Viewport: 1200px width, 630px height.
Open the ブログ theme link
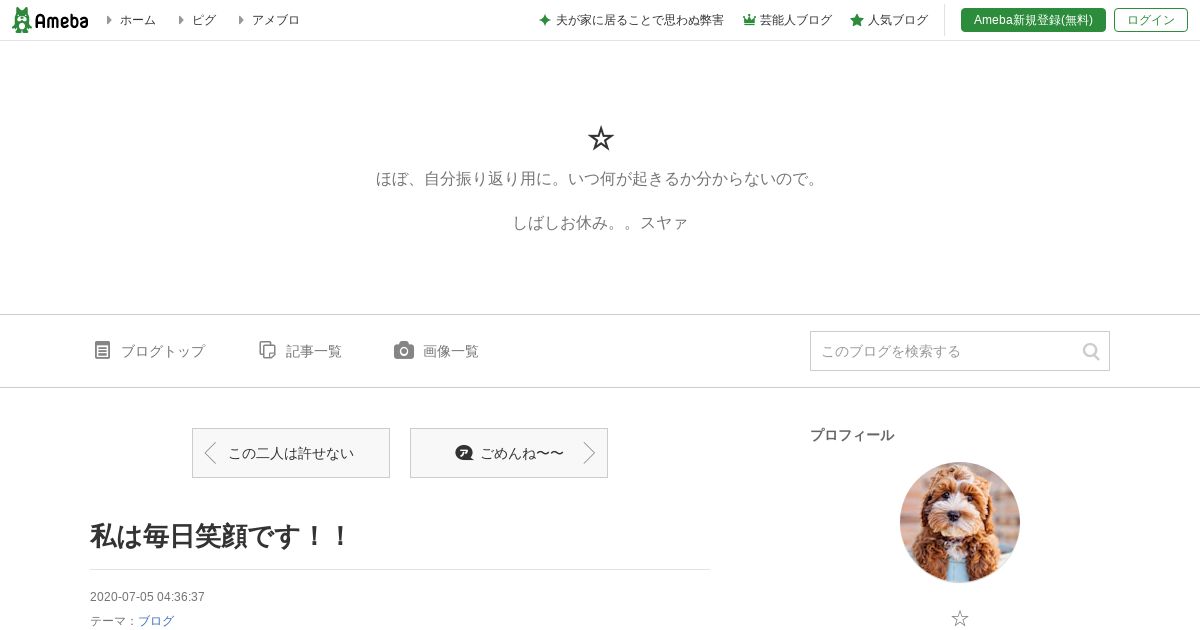click(156, 621)
